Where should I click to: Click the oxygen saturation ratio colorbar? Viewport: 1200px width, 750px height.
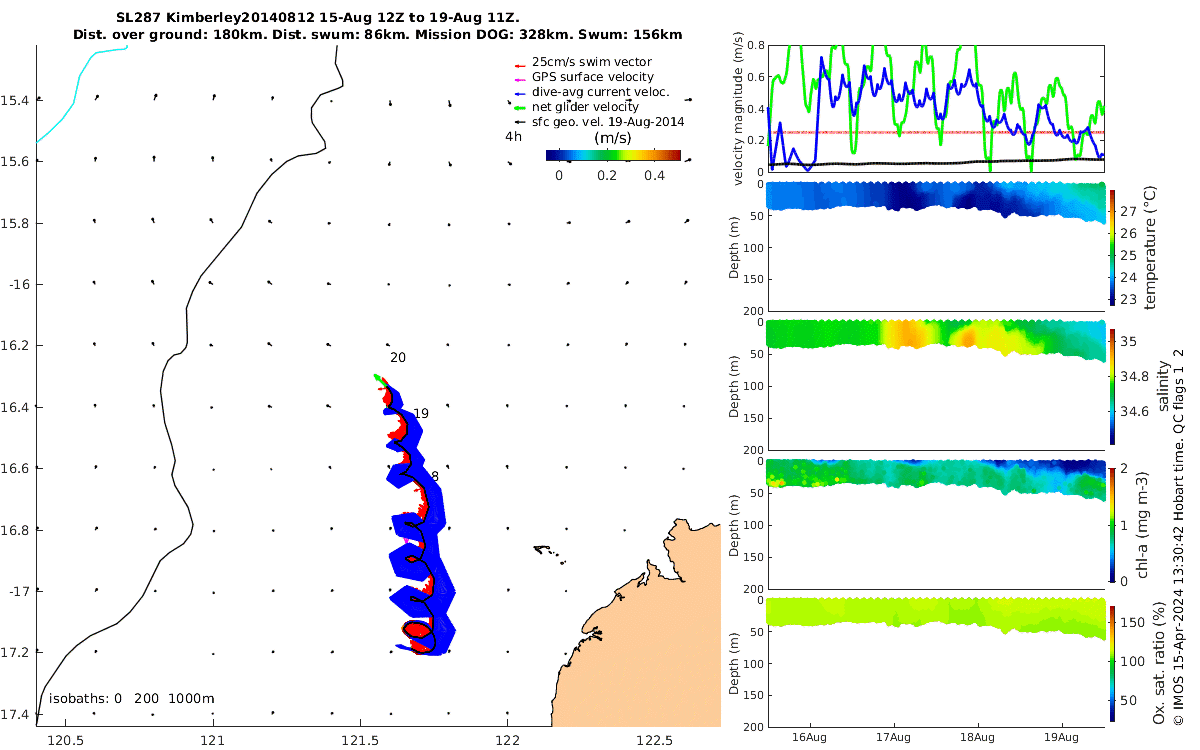pyautogui.click(x=1113, y=662)
